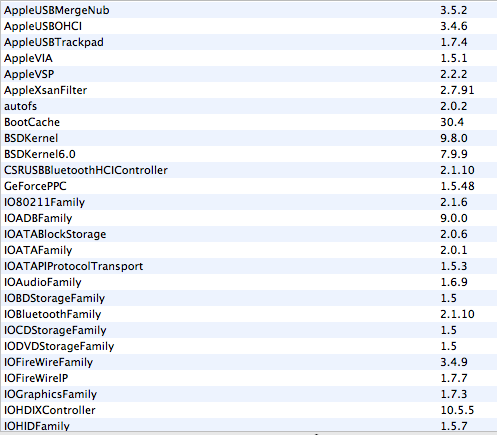
Task: Select the IOADBFamily row
Action: tap(248, 218)
